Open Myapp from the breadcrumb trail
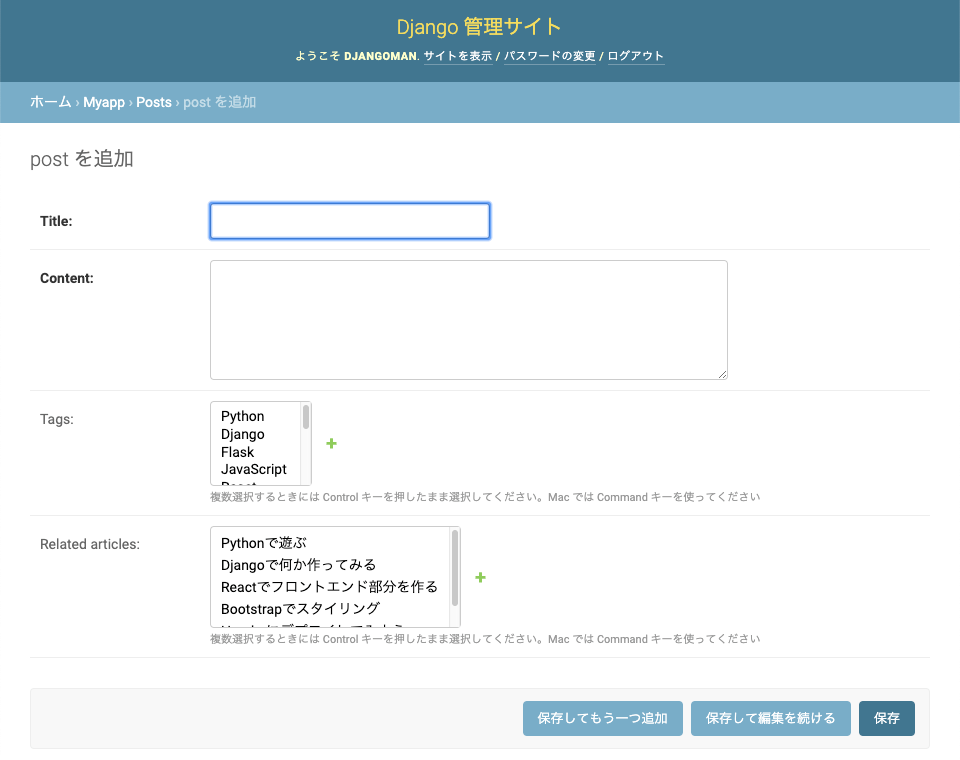 coord(103,101)
